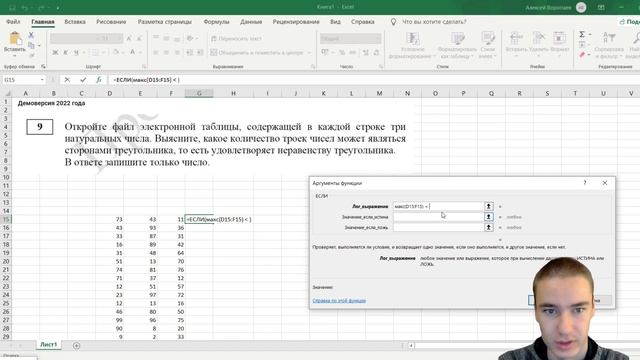Screen dimensions: 640x360
Task: Open Format as Table (Форматировать как таблицу)
Action: pyautogui.click(x=457, y=45)
